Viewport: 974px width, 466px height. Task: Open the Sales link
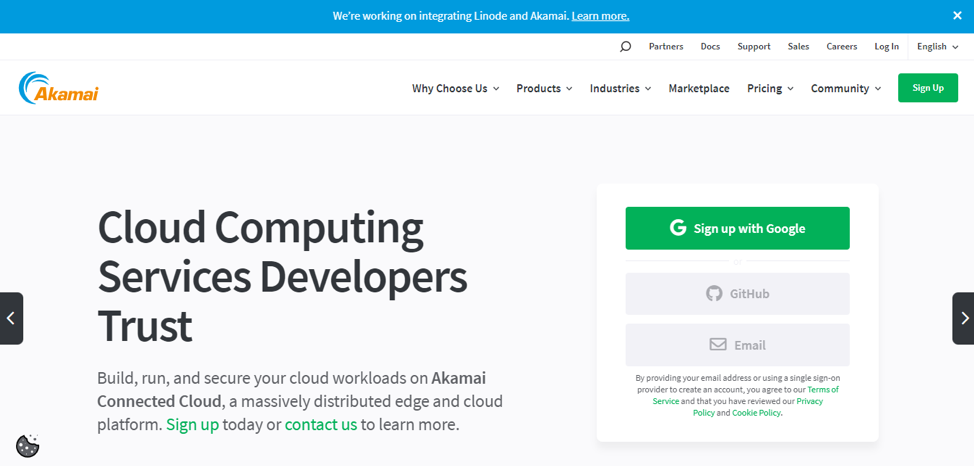pos(798,47)
